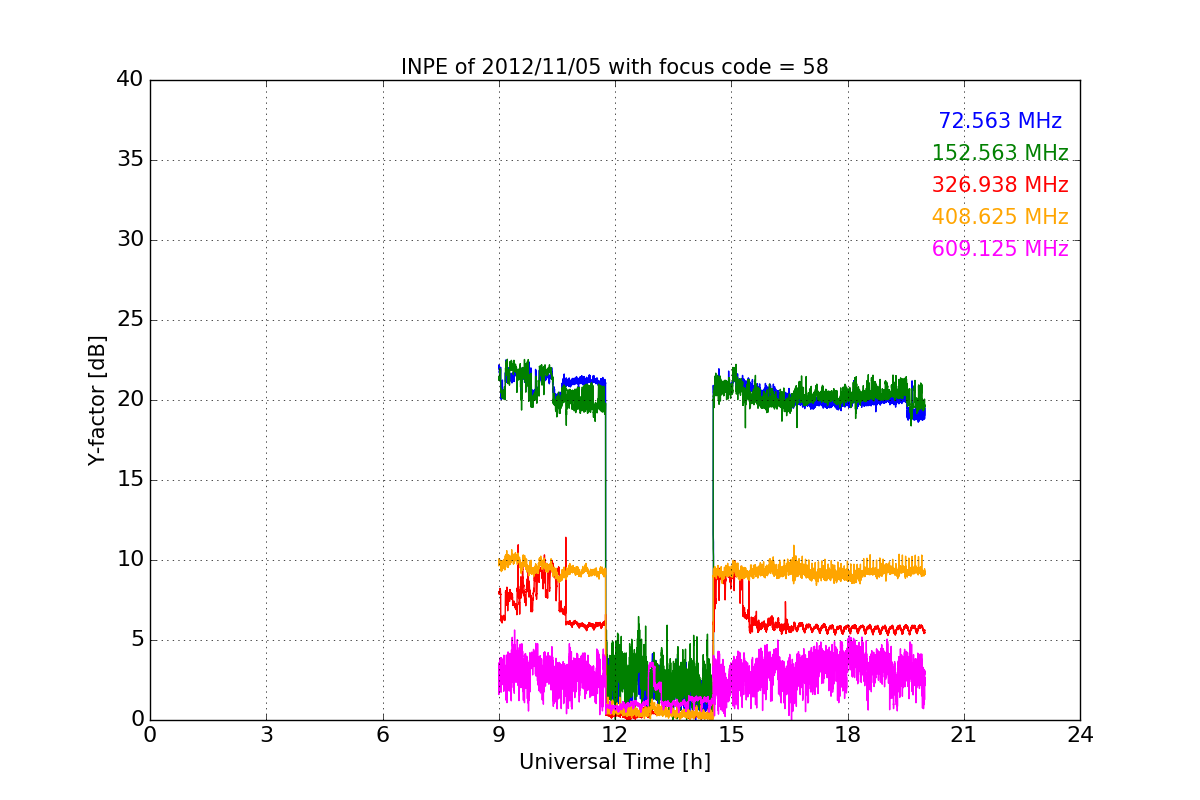
Task: Select the red 326.938 MHz legend label
Action: (x=1000, y=185)
